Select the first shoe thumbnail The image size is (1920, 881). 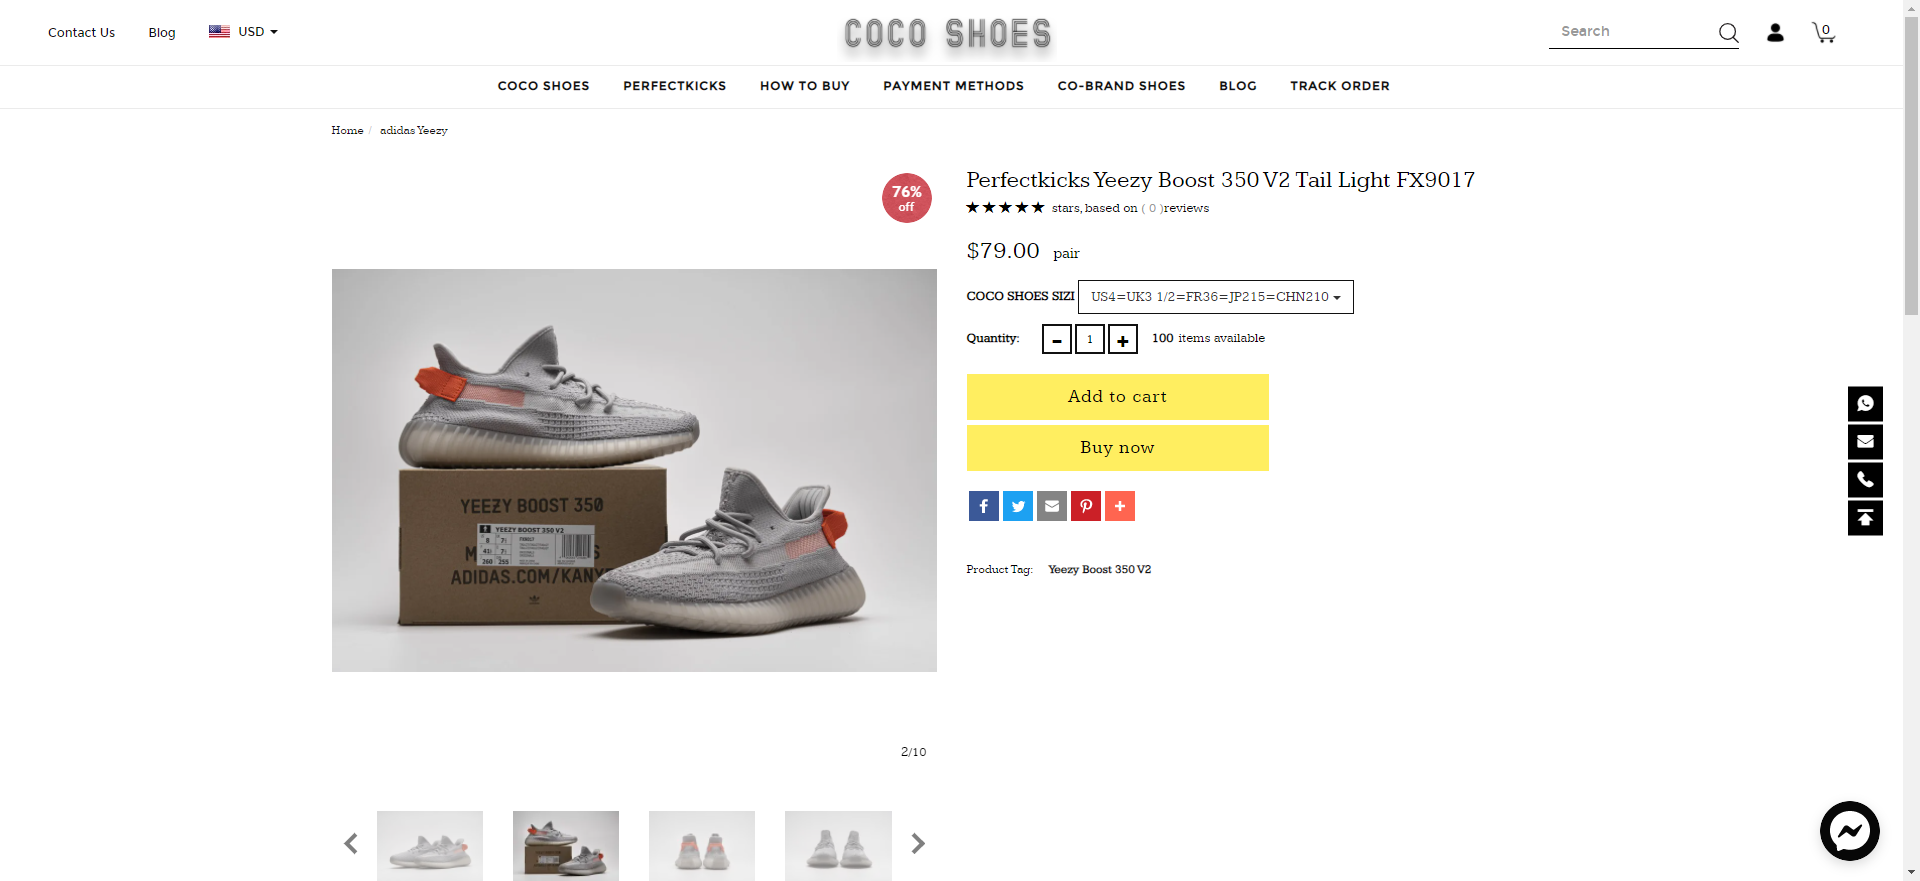(430, 846)
